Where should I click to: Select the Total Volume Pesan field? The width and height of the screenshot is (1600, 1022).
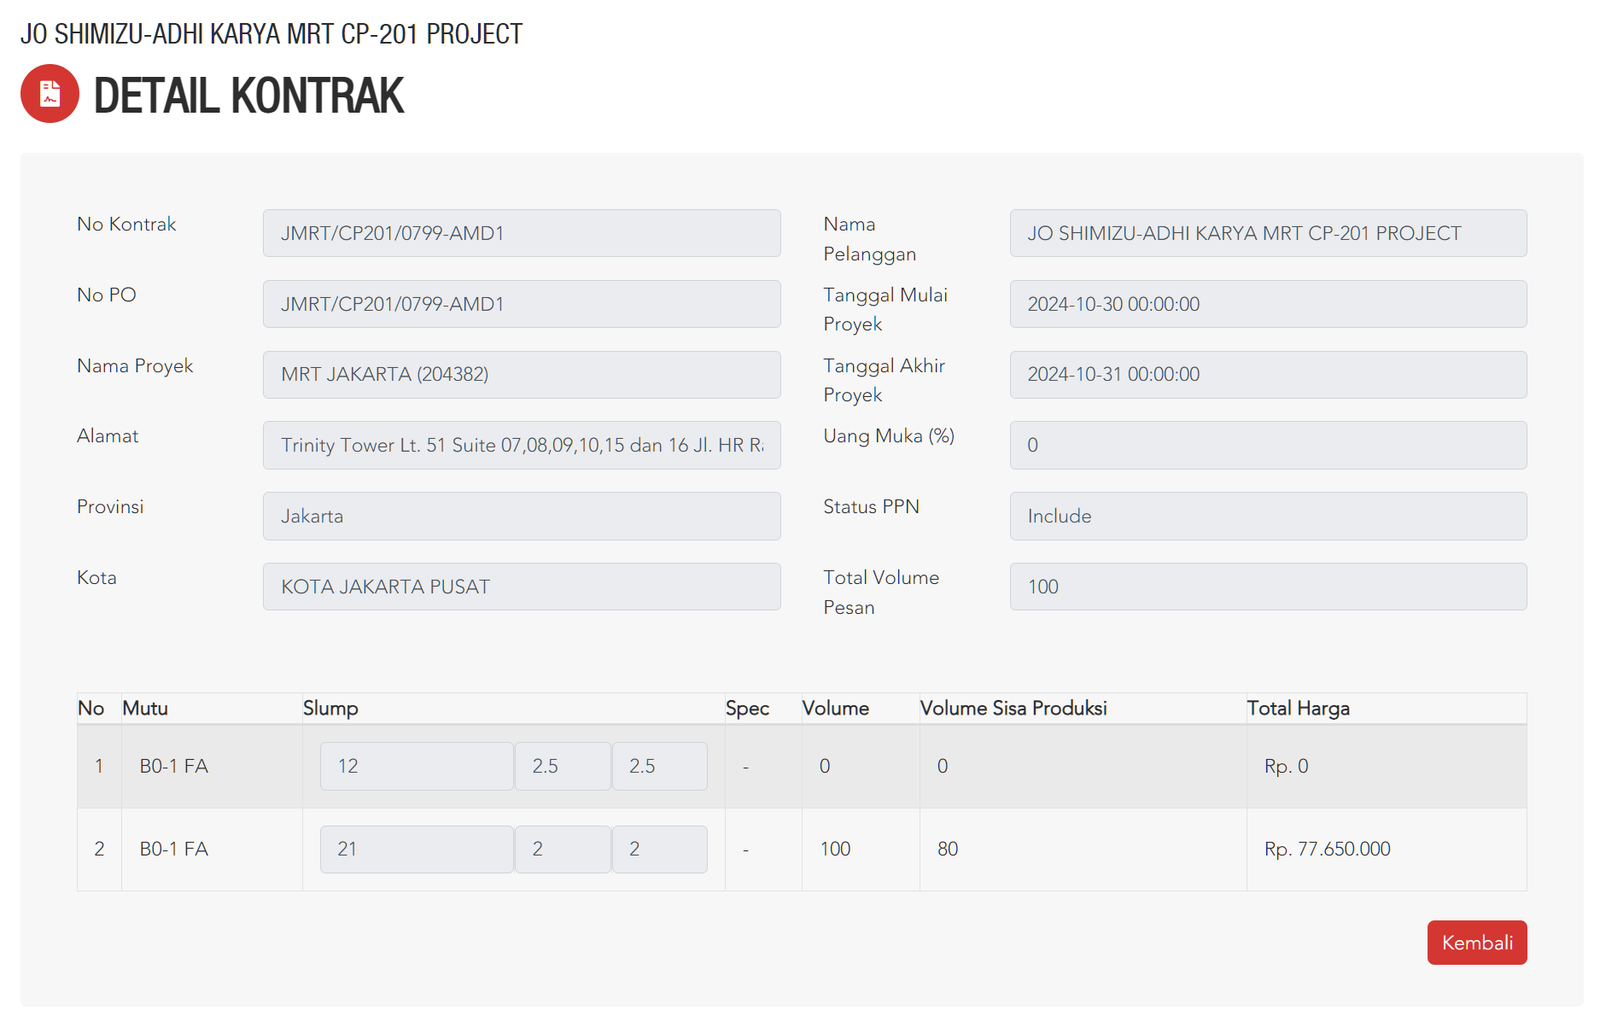[x=1267, y=587]
